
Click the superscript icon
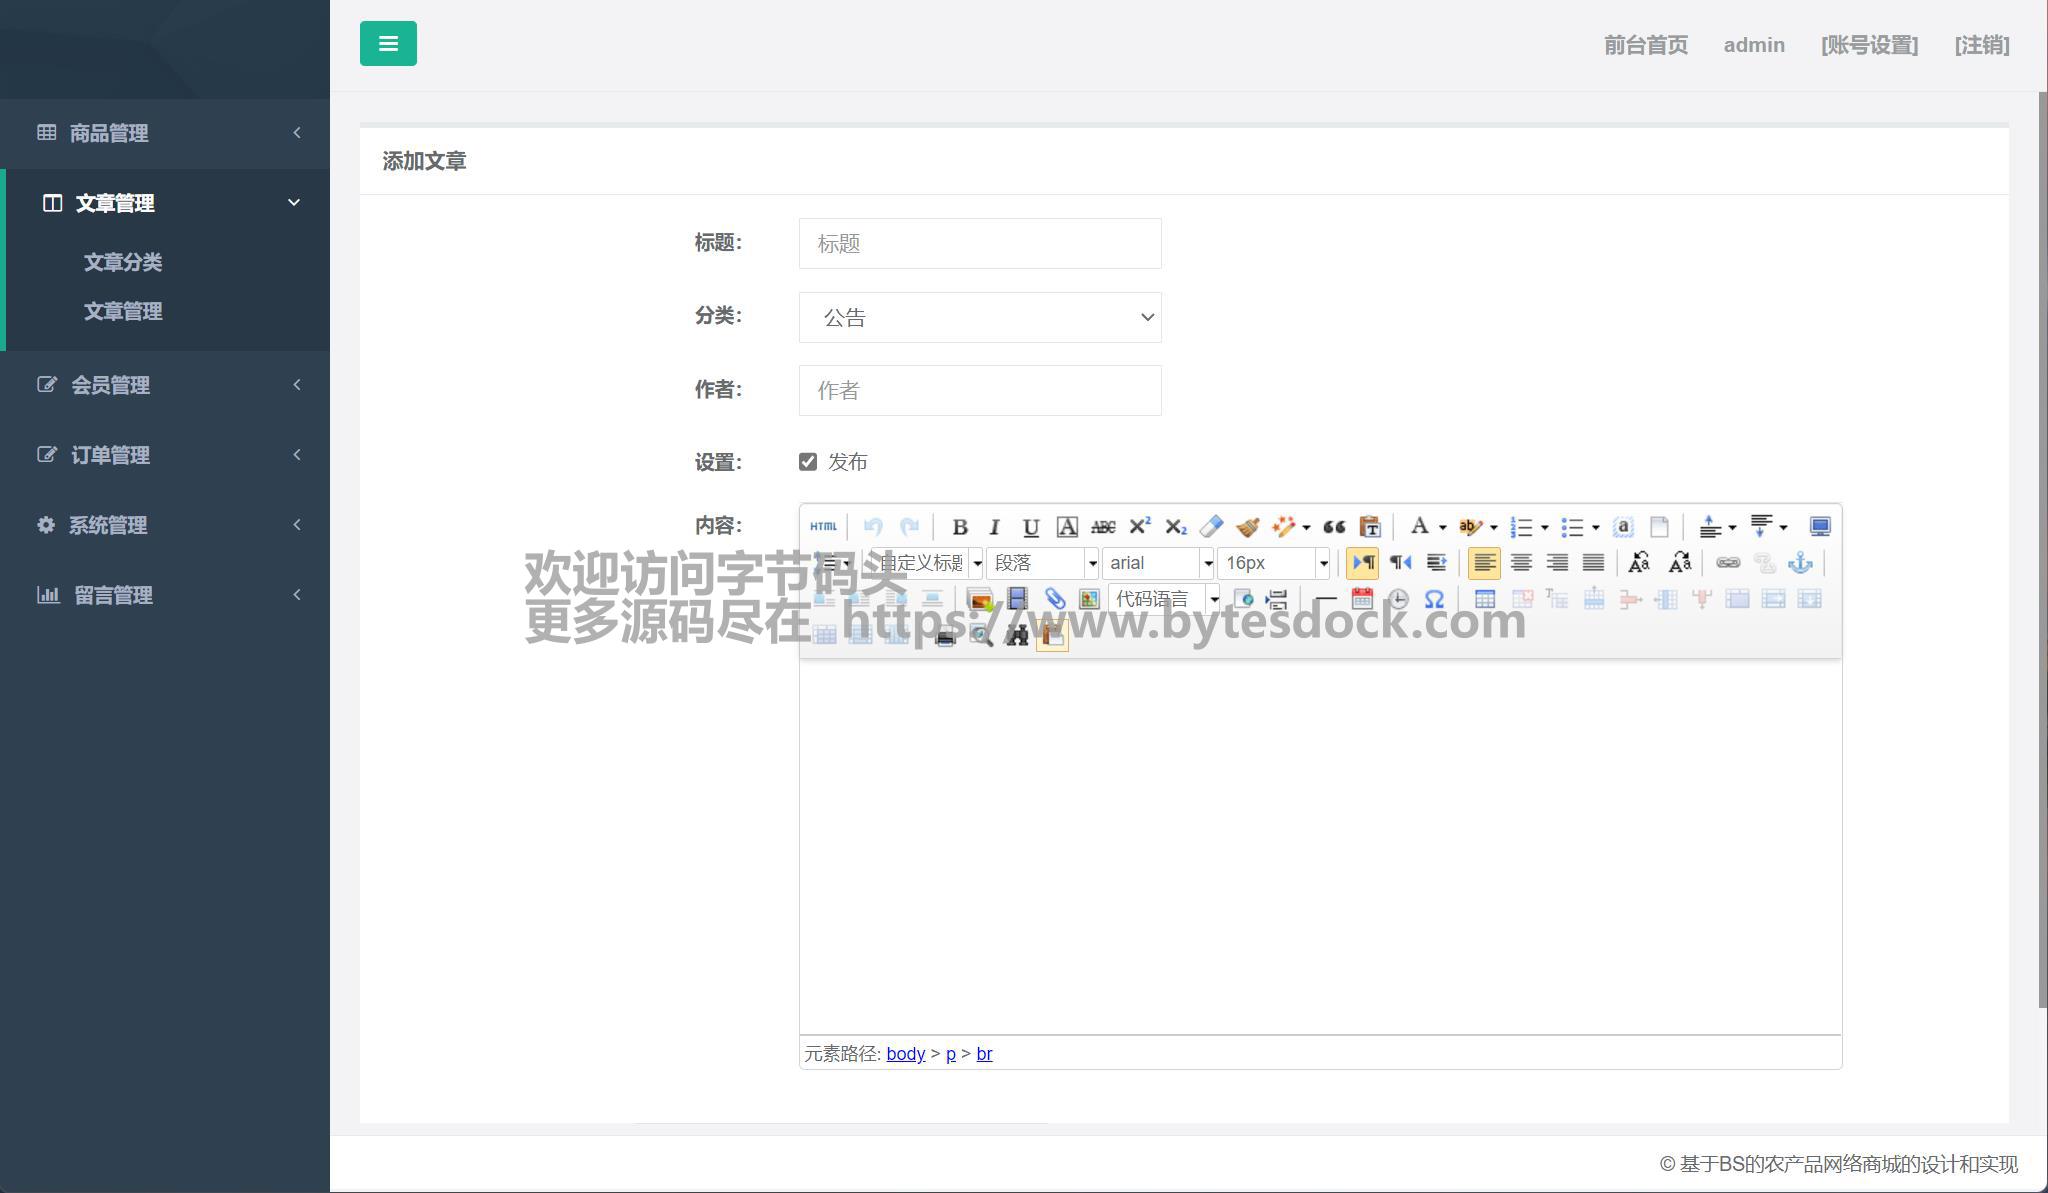click(1139, 527)
